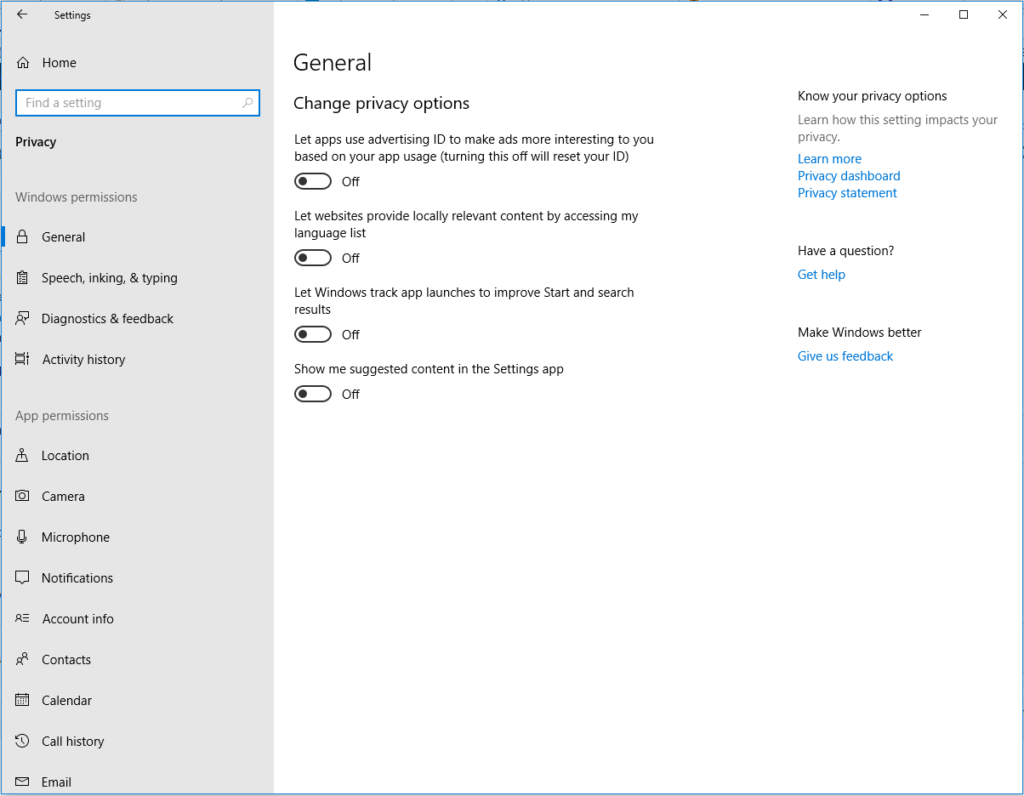Open Speech, inking, & typing settings
The width and height of the screenshot is (1024, 796).
coord(109,278)
